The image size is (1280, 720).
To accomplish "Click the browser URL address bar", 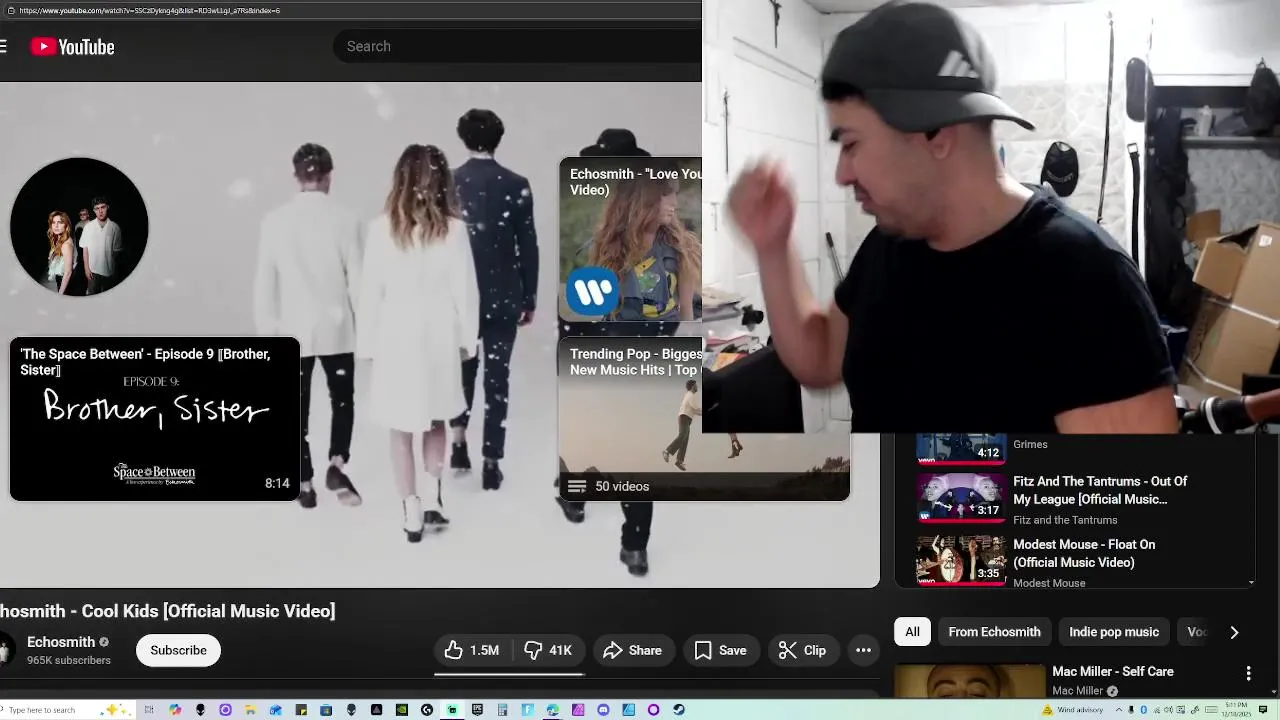I will coord(350,10).
